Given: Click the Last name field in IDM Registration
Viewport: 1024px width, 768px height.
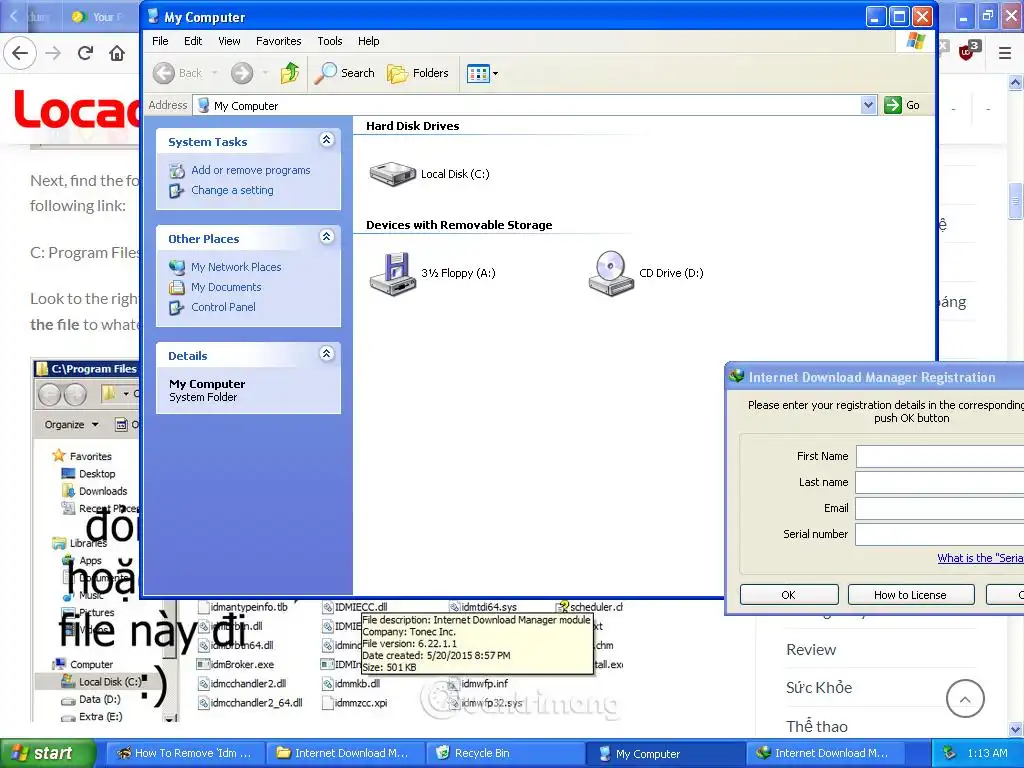Looking at the screenshot, I should click(x=940, y=483).
